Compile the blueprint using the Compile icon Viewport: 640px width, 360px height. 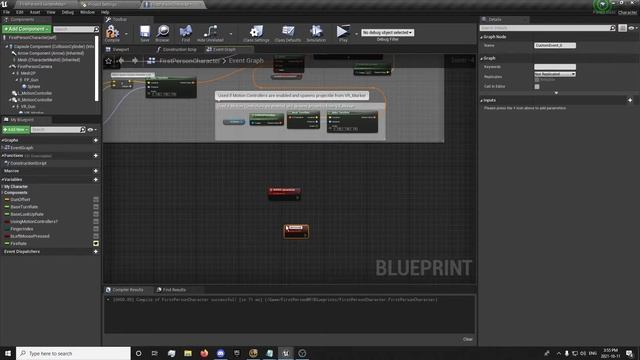coord(112,32)
